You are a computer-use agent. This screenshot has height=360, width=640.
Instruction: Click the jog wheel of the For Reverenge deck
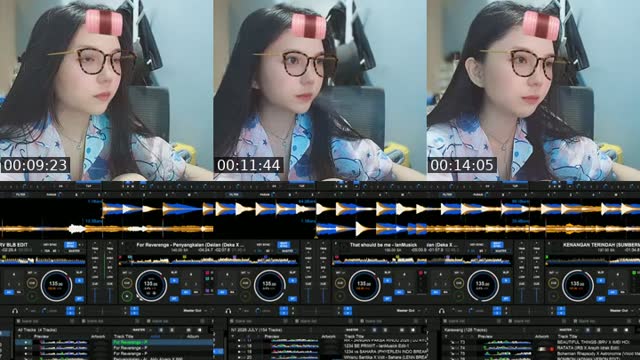tap(151, 285)
